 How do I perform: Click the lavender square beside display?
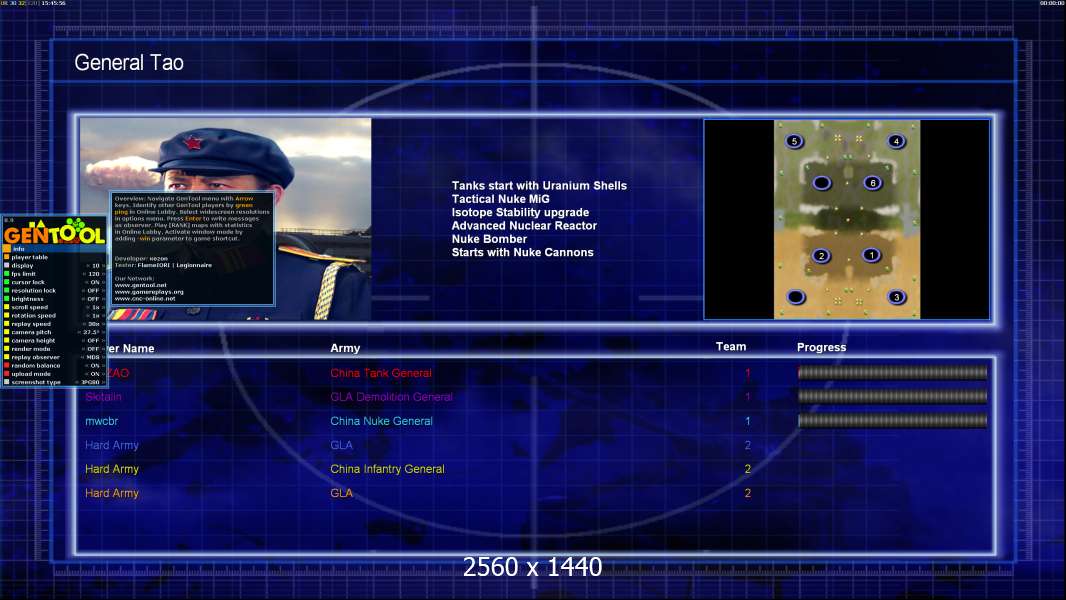pyautogui.click(x=7, y=266)
